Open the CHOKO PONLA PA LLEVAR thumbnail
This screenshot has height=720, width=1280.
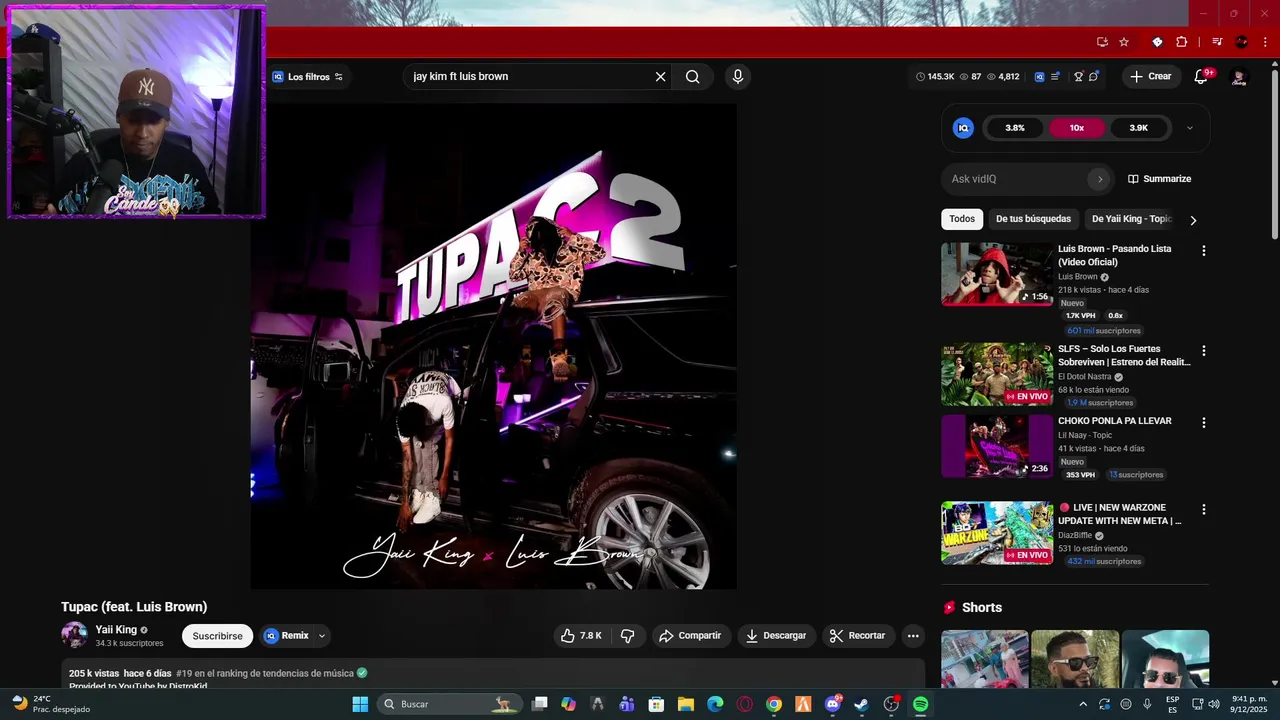click(x=997, y=446)
